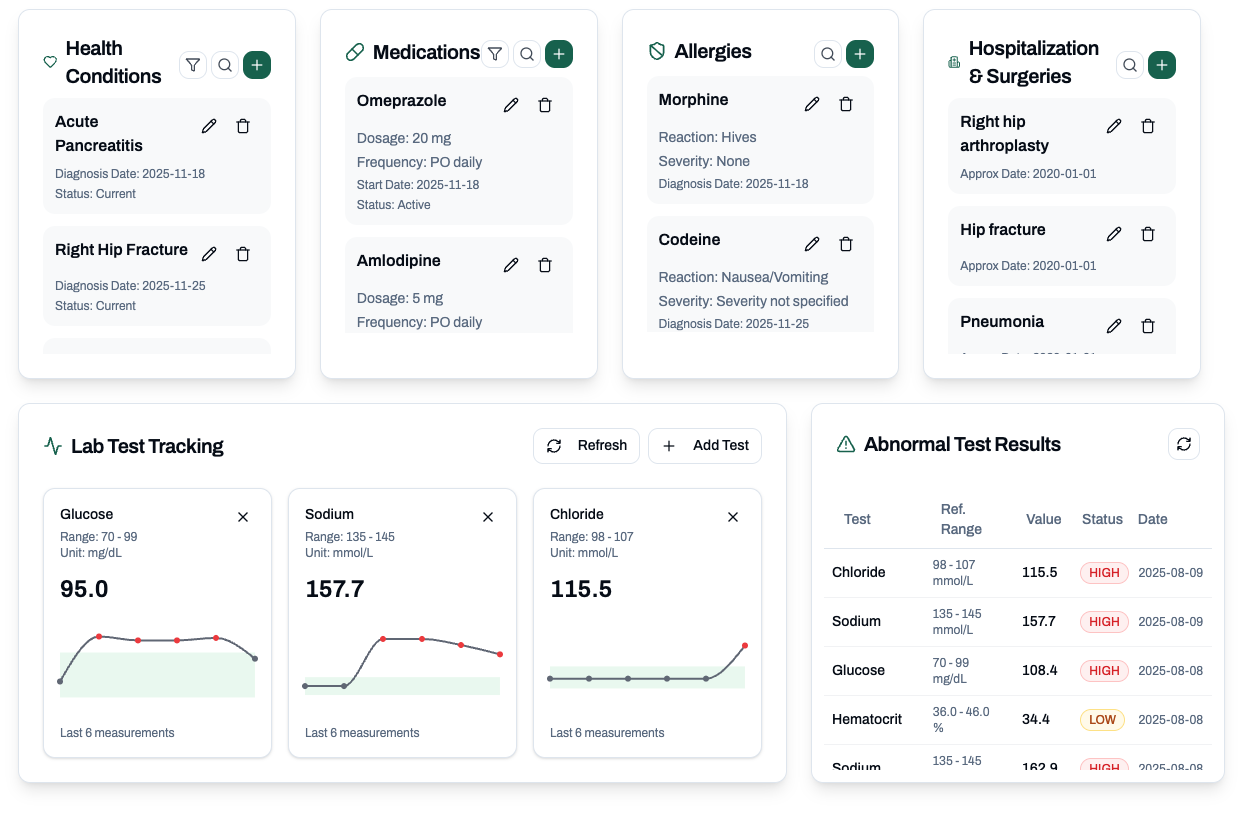This screenshot has height=816, width=1239.
Task: Open filter for Medications list
Action: 495,54
